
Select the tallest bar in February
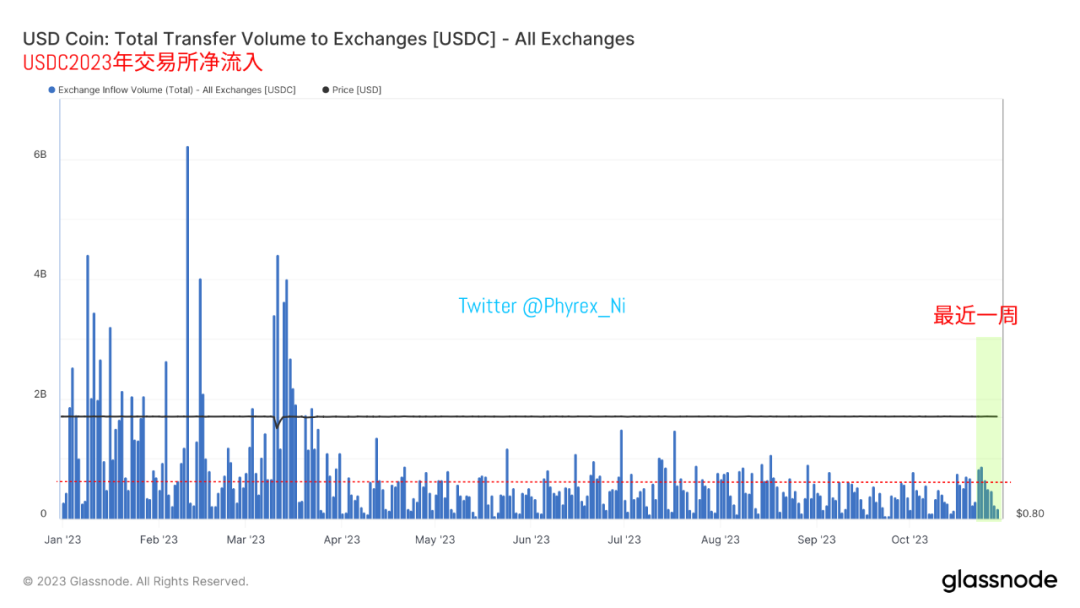point(187,332)
